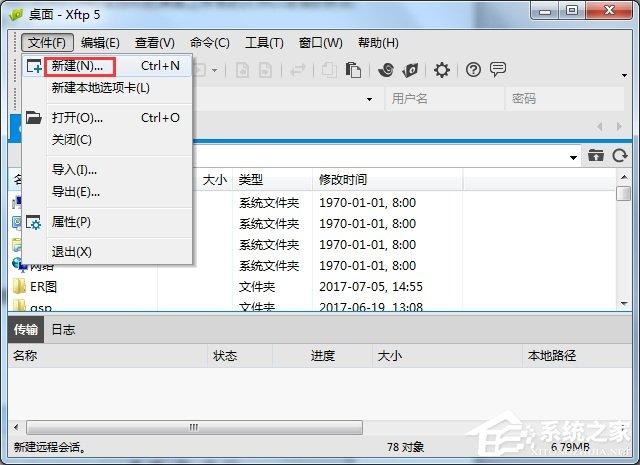Click the 用户名 input field
The width and height of the screenshot is (640, 465).
click(444, 98)
